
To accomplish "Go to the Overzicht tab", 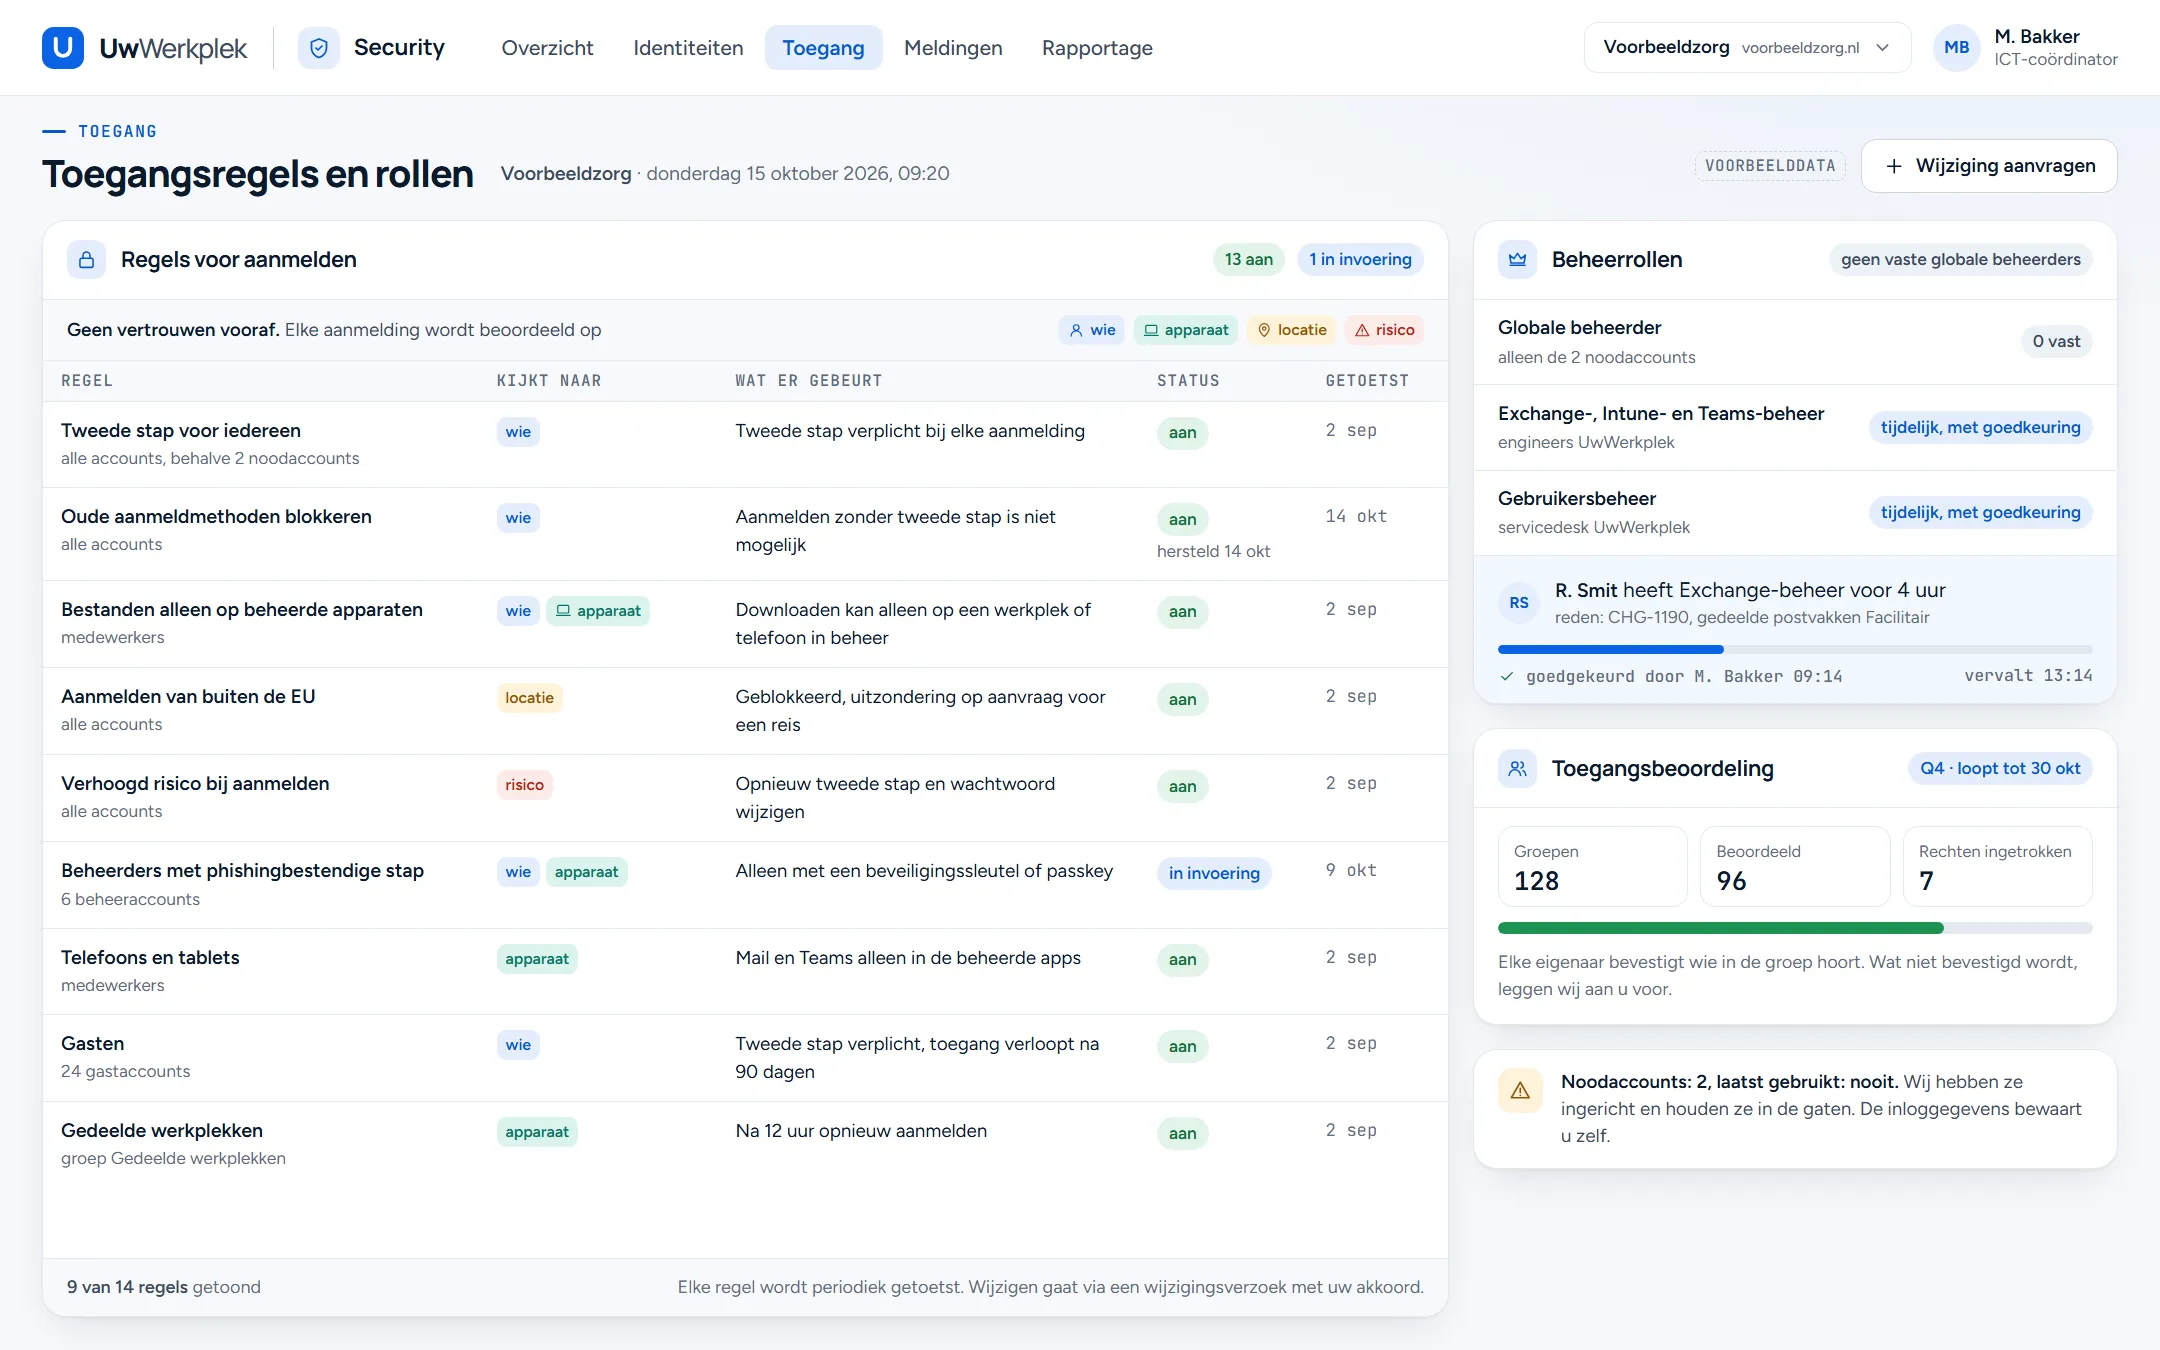I will point(547,48).
